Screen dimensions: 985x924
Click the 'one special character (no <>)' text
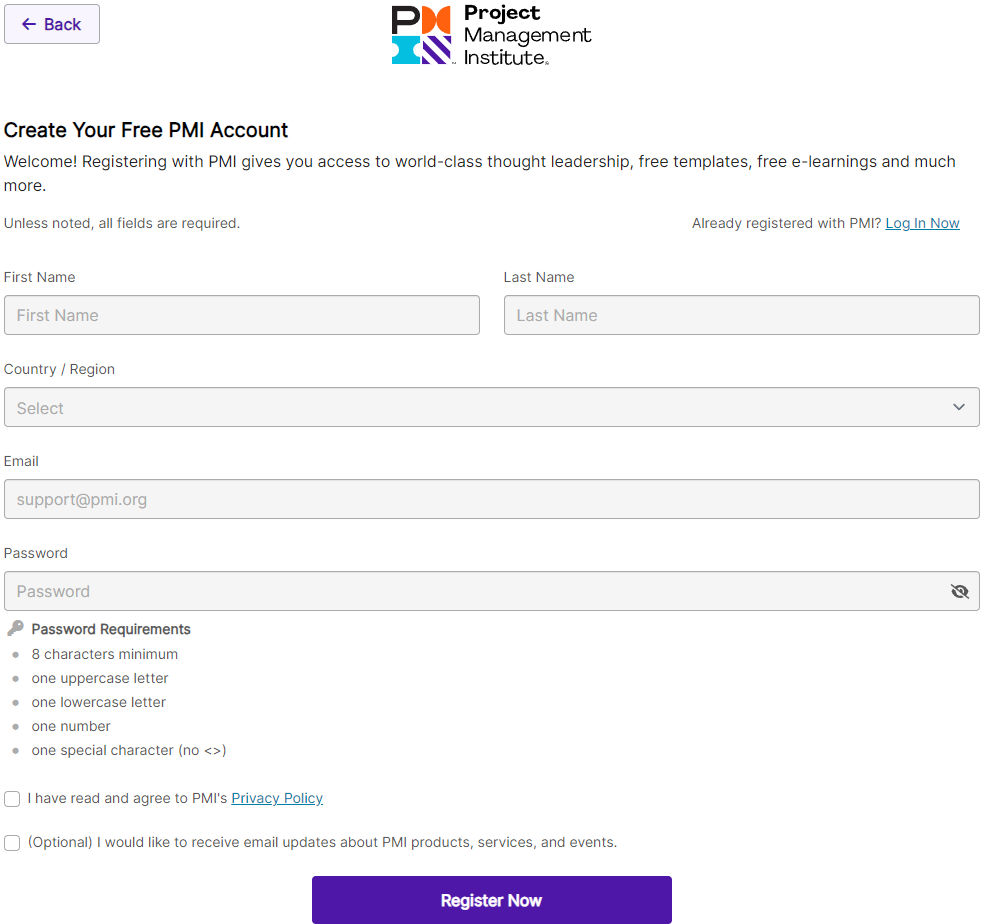[x=129, y=750]
